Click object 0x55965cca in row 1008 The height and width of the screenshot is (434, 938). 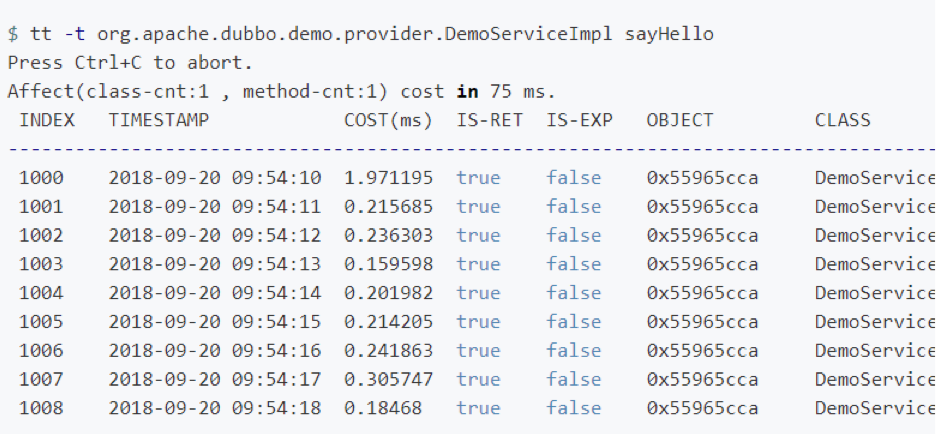tap(702, 409)
